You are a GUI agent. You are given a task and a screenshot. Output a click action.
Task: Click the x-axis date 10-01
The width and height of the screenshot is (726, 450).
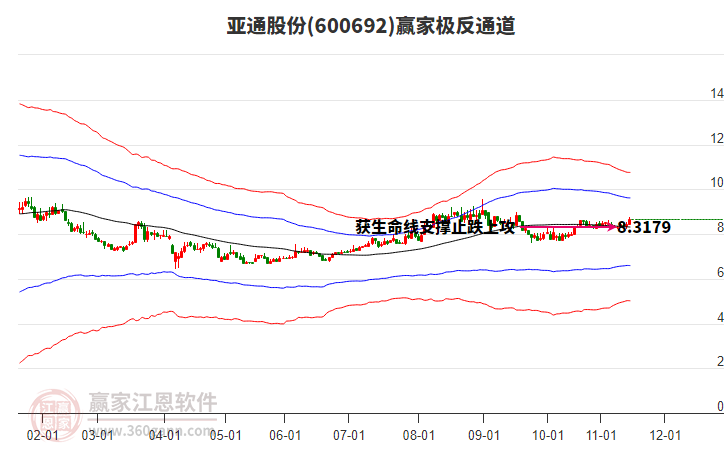pyautogui.click(x=548, y=436)
